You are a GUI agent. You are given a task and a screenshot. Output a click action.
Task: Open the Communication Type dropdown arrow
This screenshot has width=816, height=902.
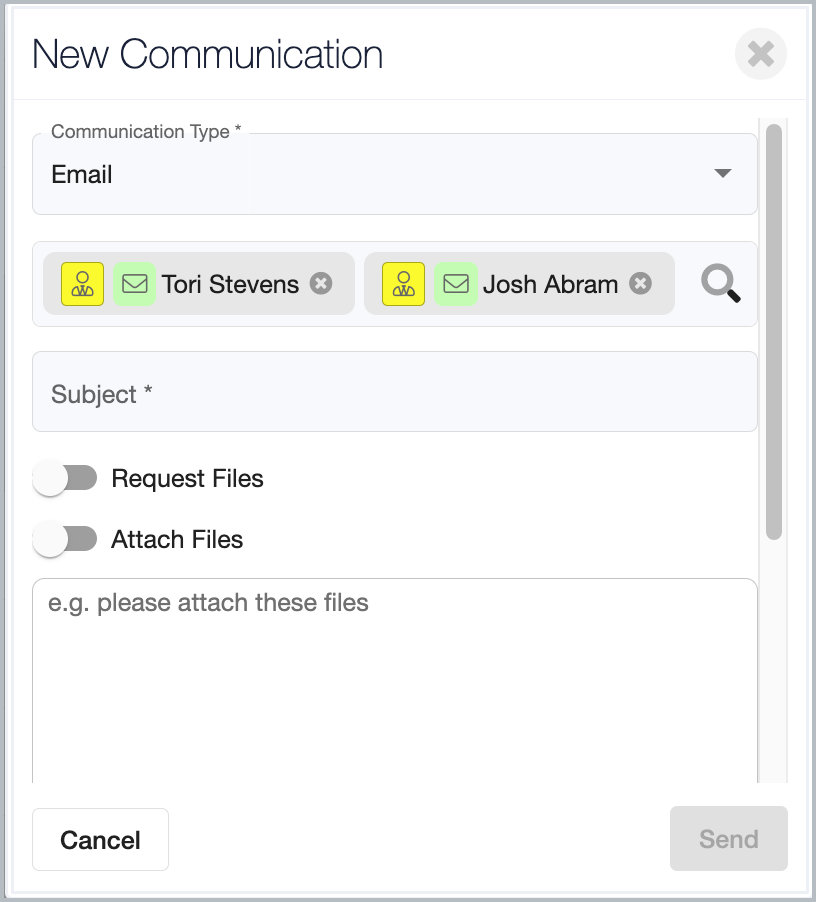[722, 173]
